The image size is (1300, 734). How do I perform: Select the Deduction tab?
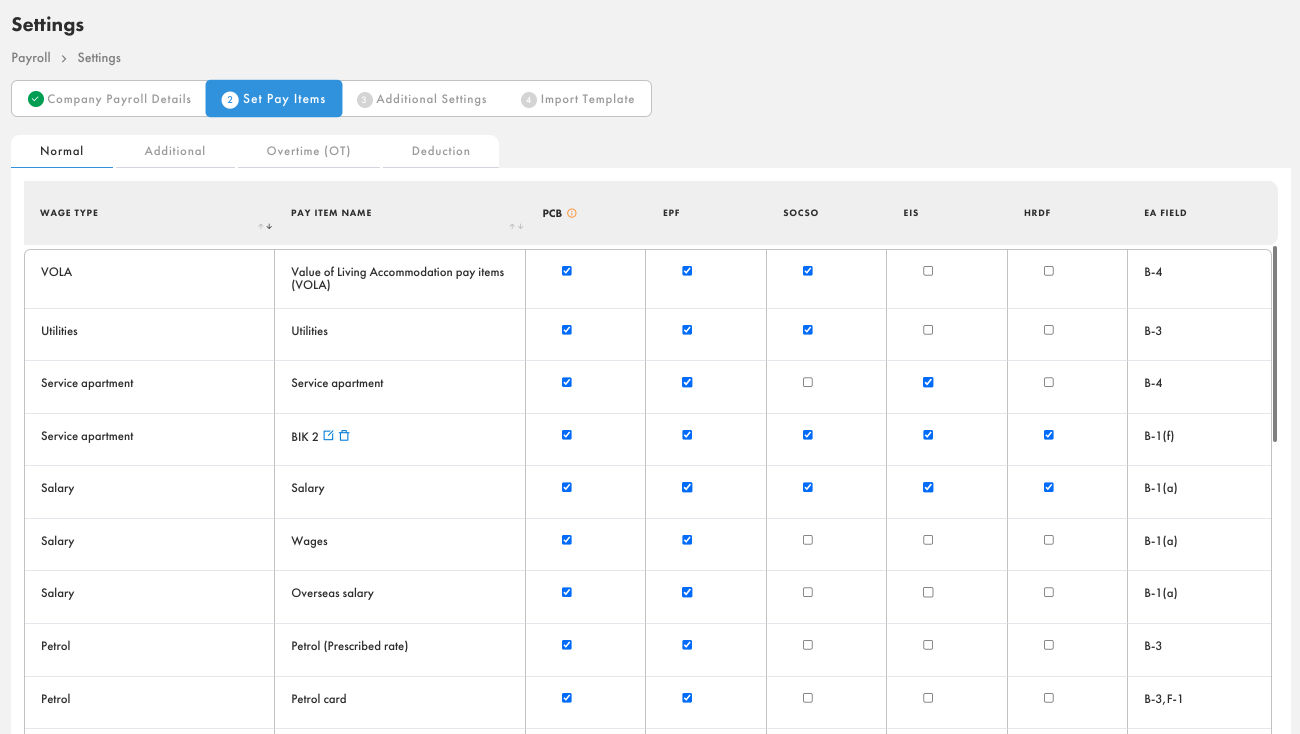pyautogui.click(x=441, y=151)
